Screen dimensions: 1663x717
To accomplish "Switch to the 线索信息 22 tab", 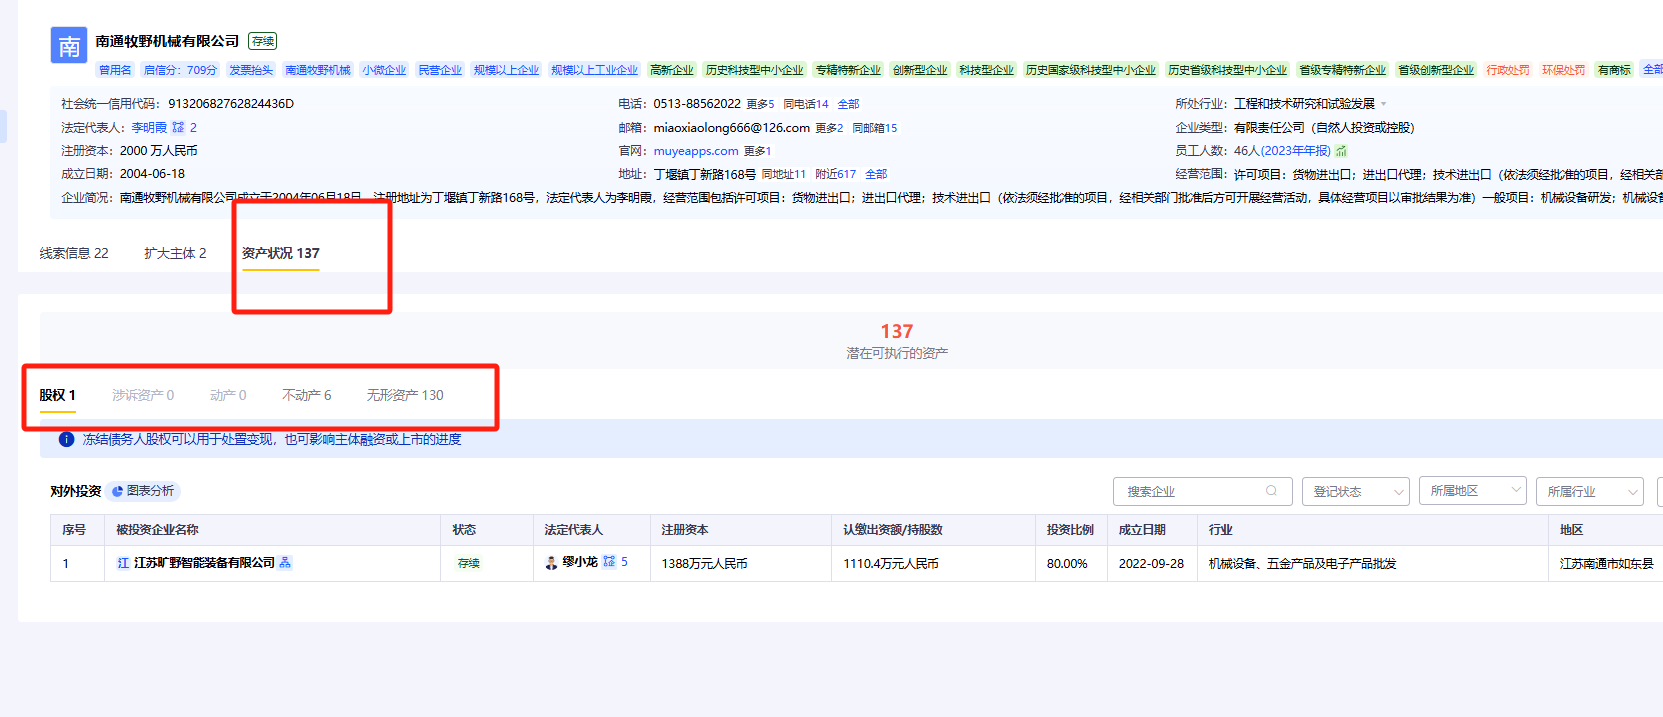I will pos(74,253).
